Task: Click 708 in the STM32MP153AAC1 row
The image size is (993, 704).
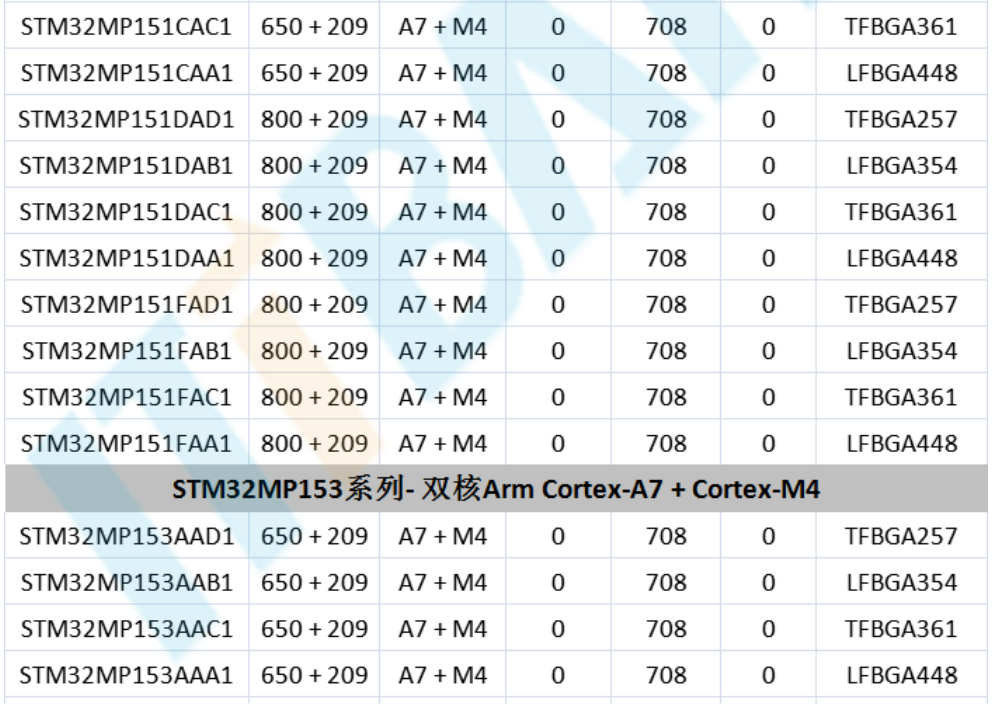Action: 666,629
